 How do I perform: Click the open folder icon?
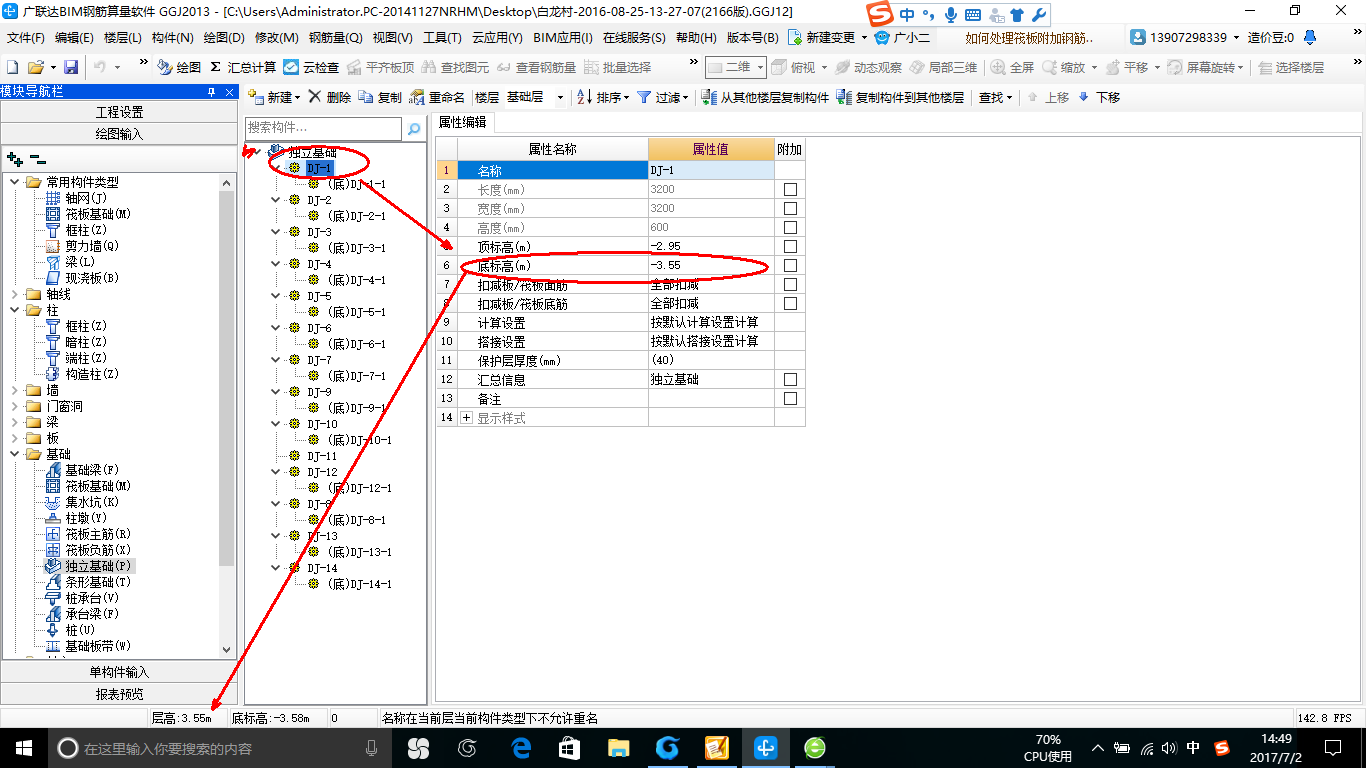coord(35,67)
